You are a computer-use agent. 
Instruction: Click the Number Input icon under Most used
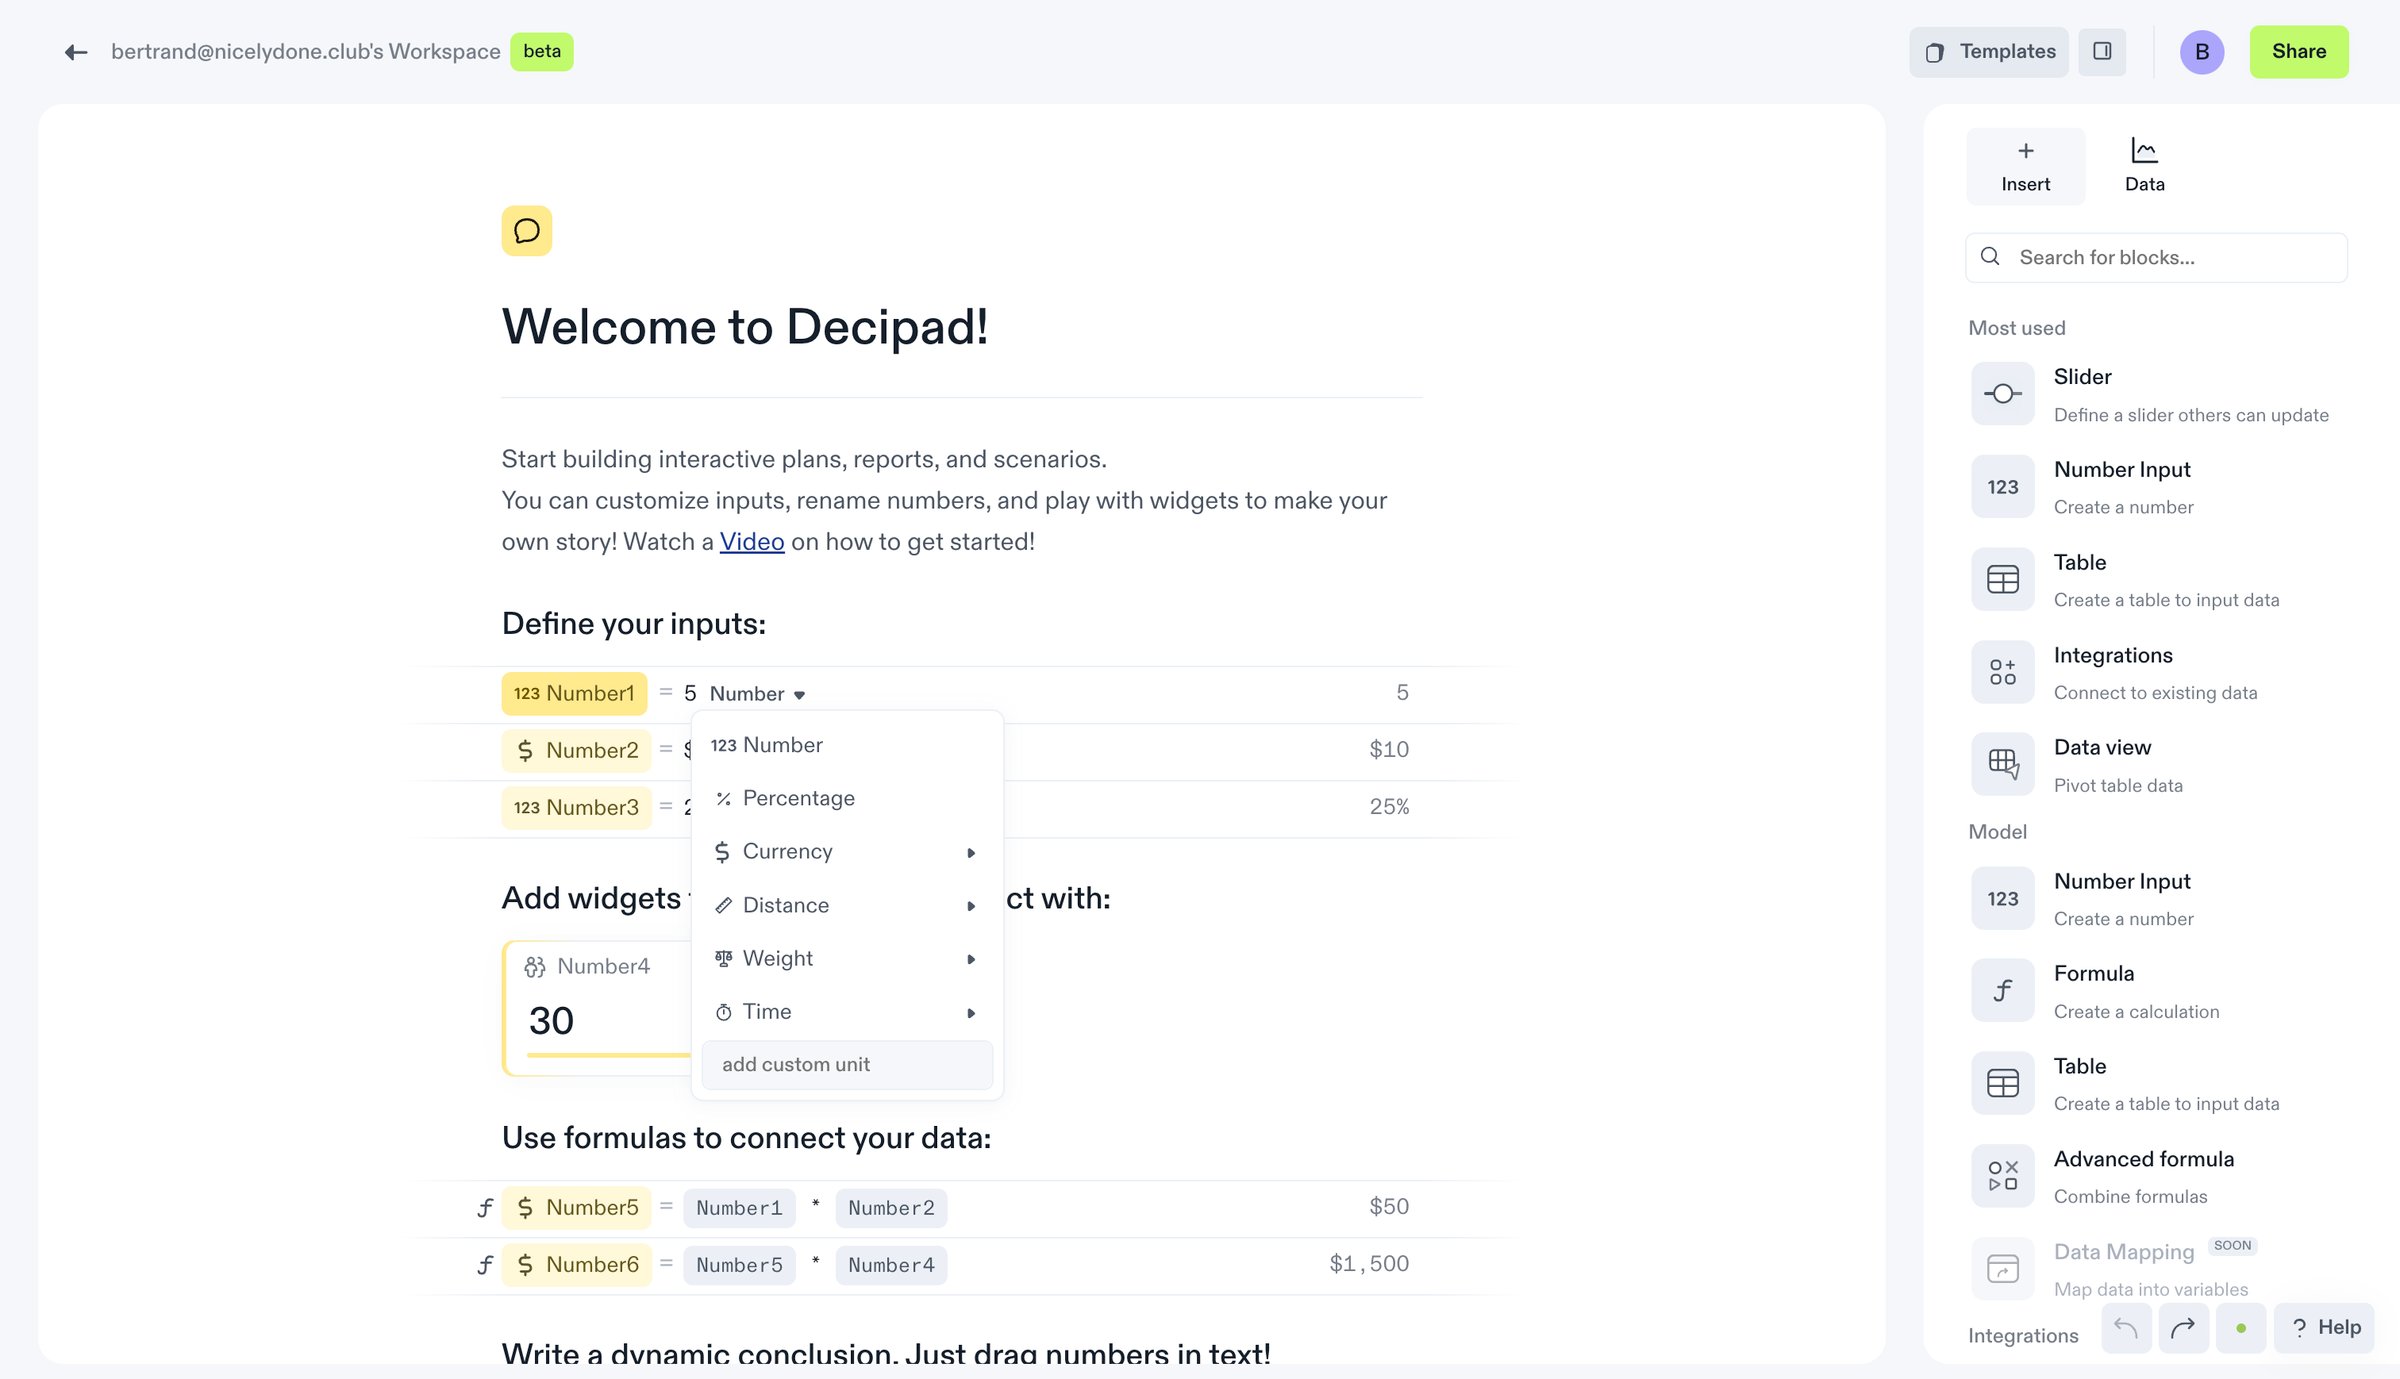click(2002, 487)
